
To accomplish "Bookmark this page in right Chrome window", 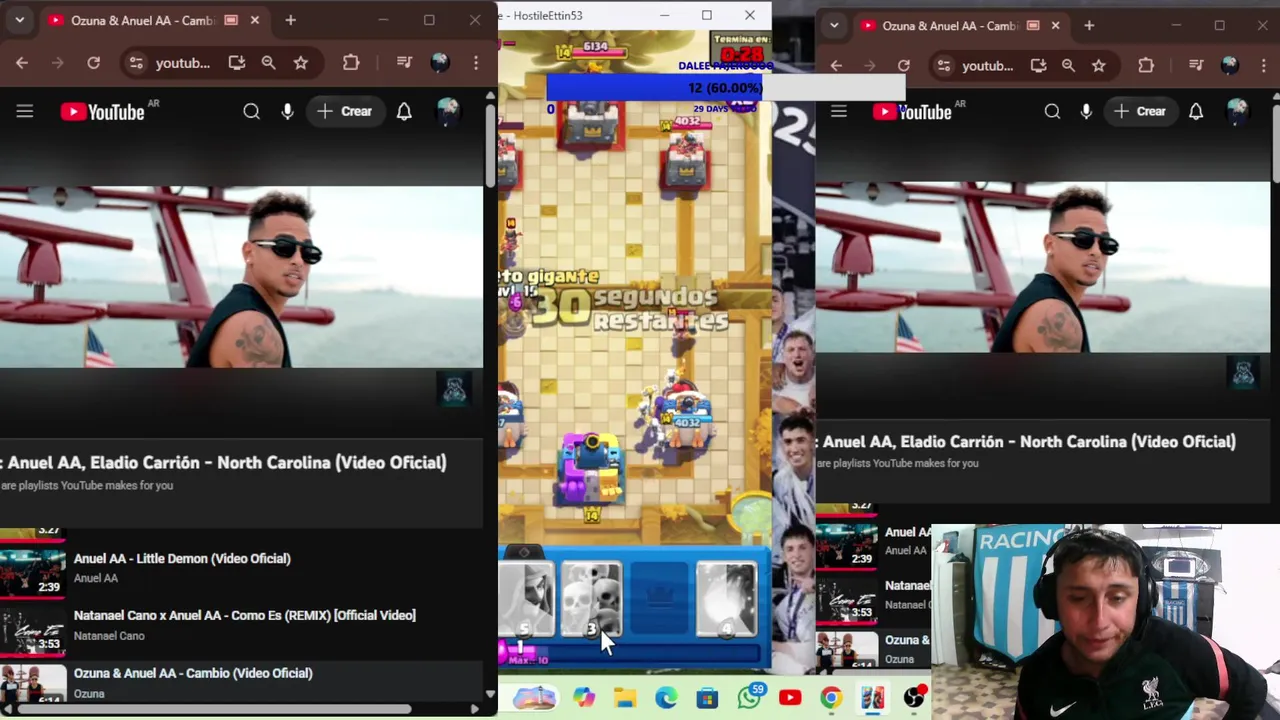I will [1099, 66].
